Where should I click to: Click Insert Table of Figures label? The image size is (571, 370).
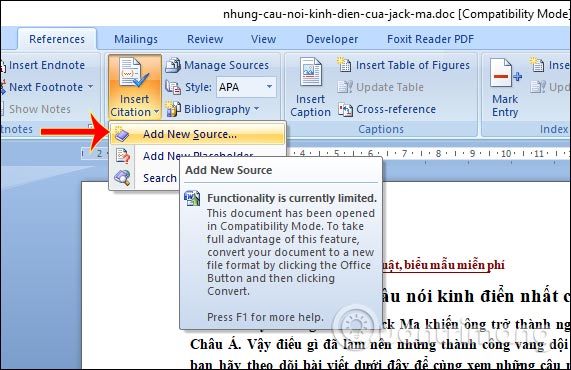pyautogui.click(x=413, y=65)
